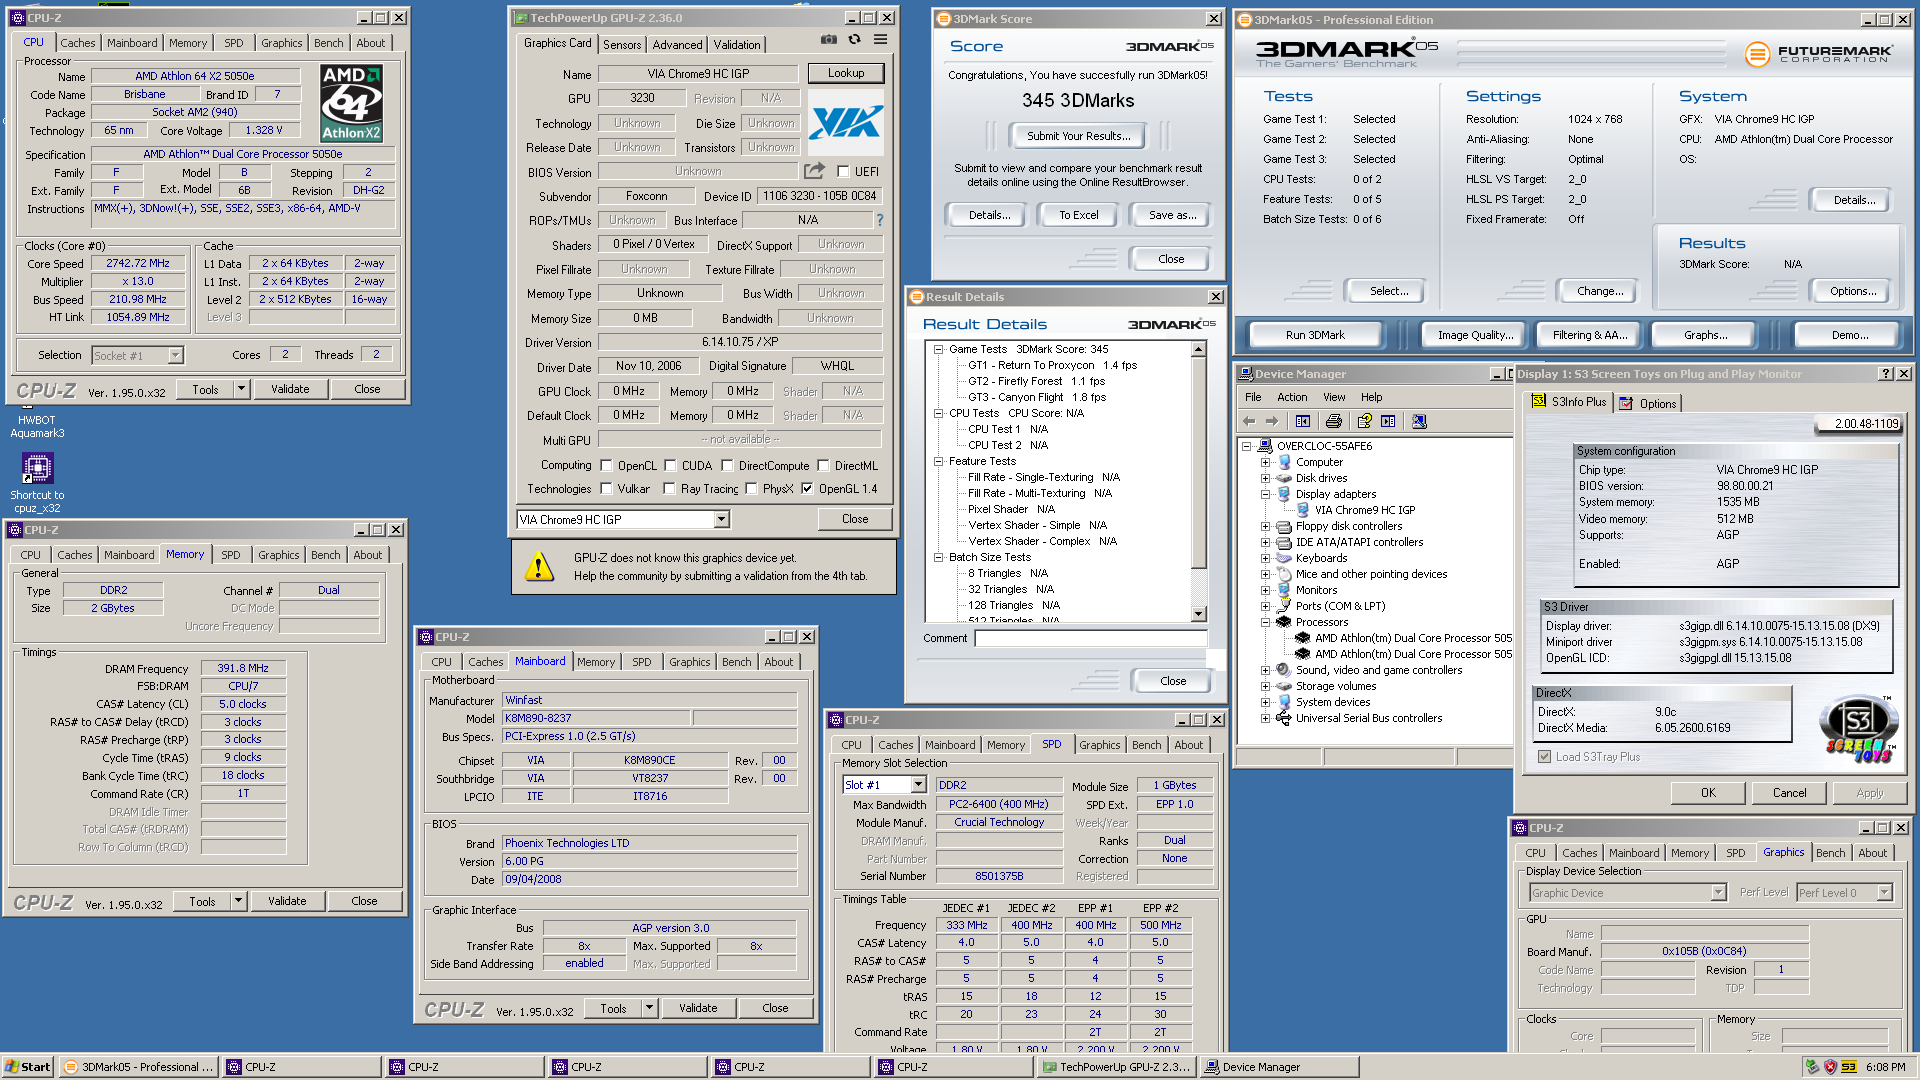Viewport: 1920px width, 1080px height.
Task: Toggle the Ray Tracing checkbox
Action: (669, 488)
